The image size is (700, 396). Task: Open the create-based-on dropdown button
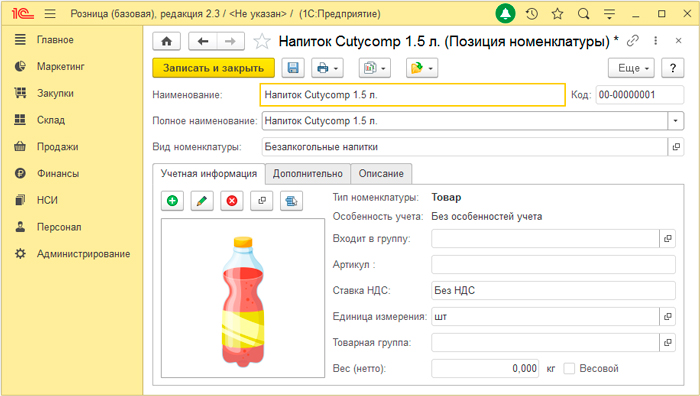point(422,68)
